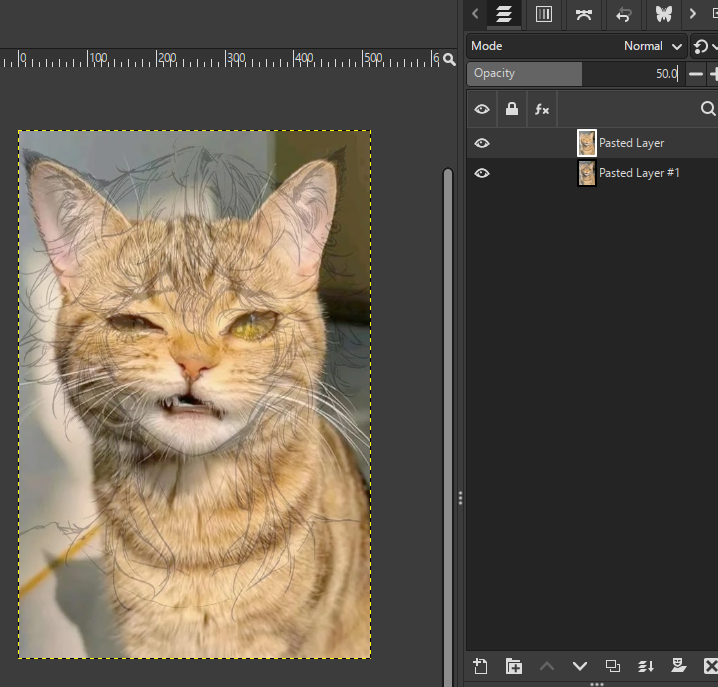The image size is (718, 687).
Task: Switch to the Undo History dock tab
Action: (x=623, y=14)
